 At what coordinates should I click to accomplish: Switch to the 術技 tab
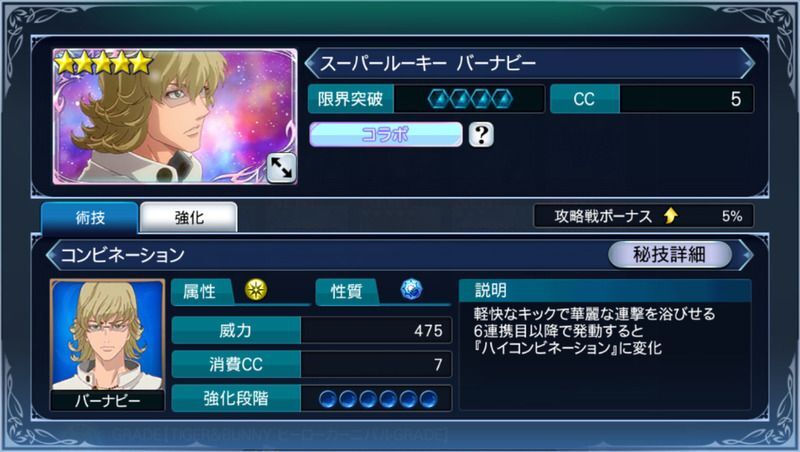click(x=90, y=218)
